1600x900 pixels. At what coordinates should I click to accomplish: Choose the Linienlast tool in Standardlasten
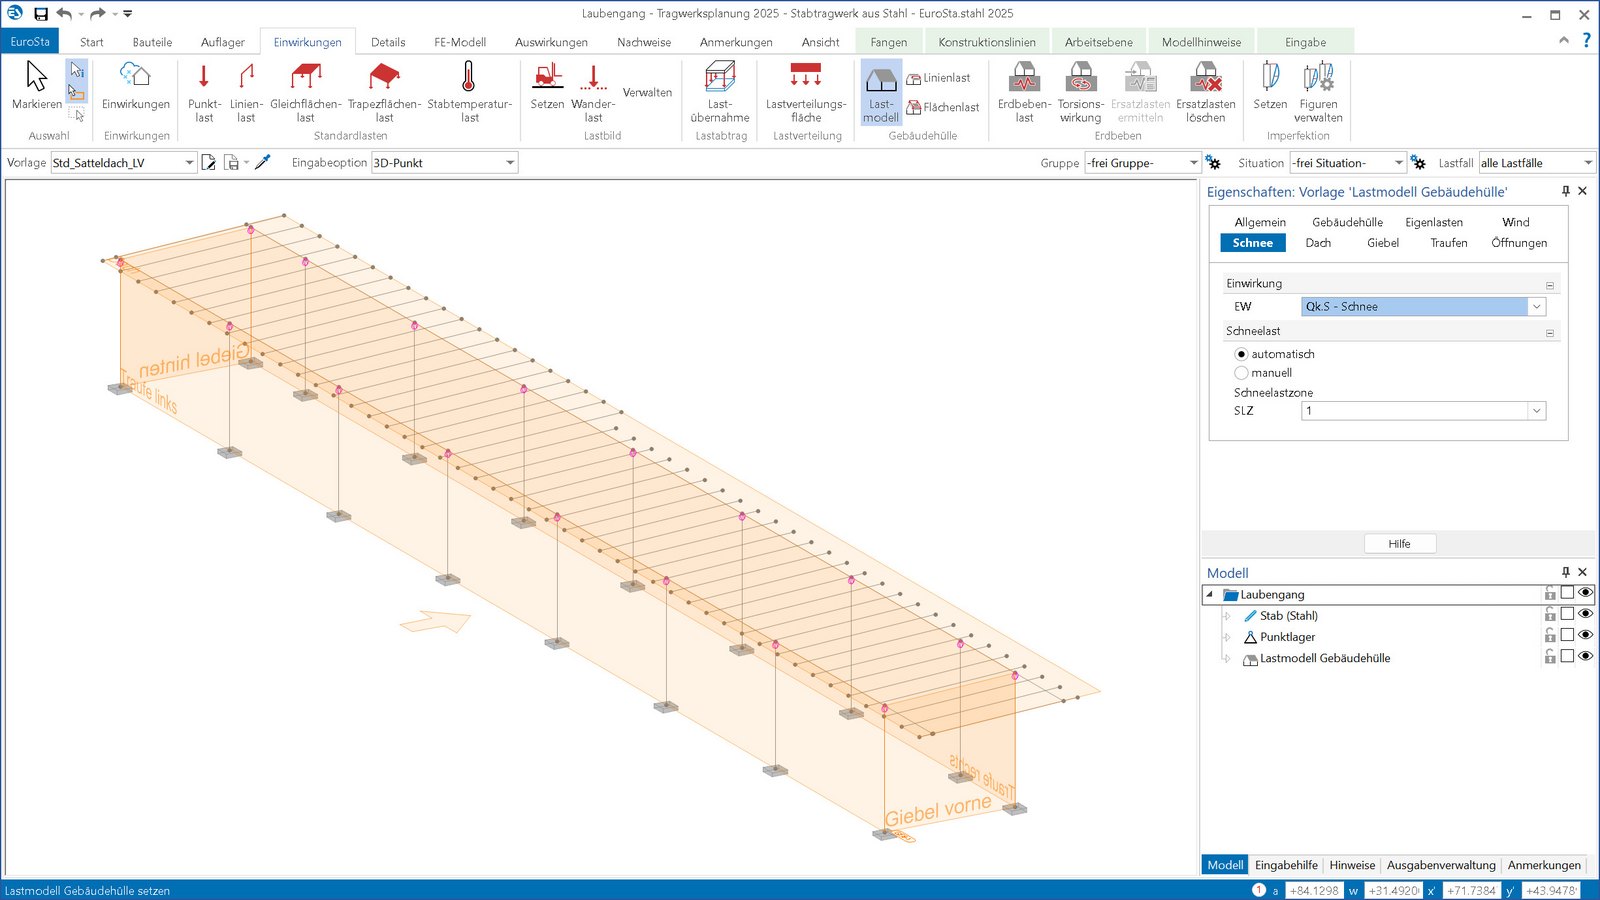tap(246, 92)
